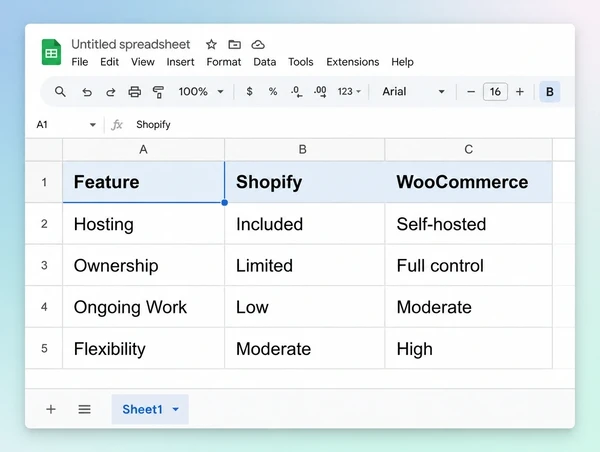Screen dimensions: 600x452
Task: Select the Included cell
Action: (x=305, y=224)
